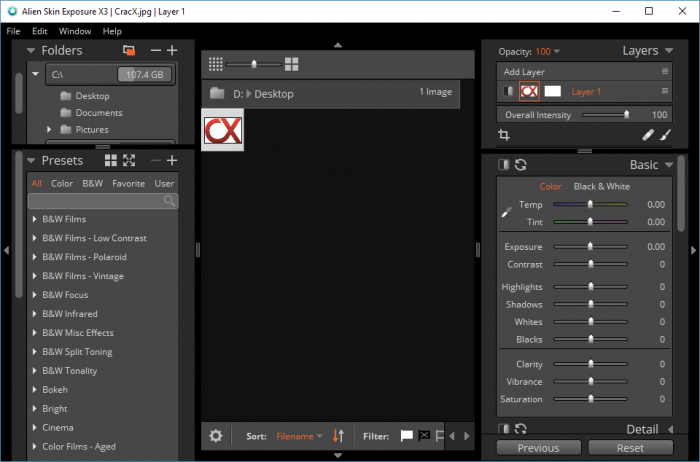The image size is (700, 462).
Task: Open the Opacity dropdown
Action: click(x=557, y=51)
